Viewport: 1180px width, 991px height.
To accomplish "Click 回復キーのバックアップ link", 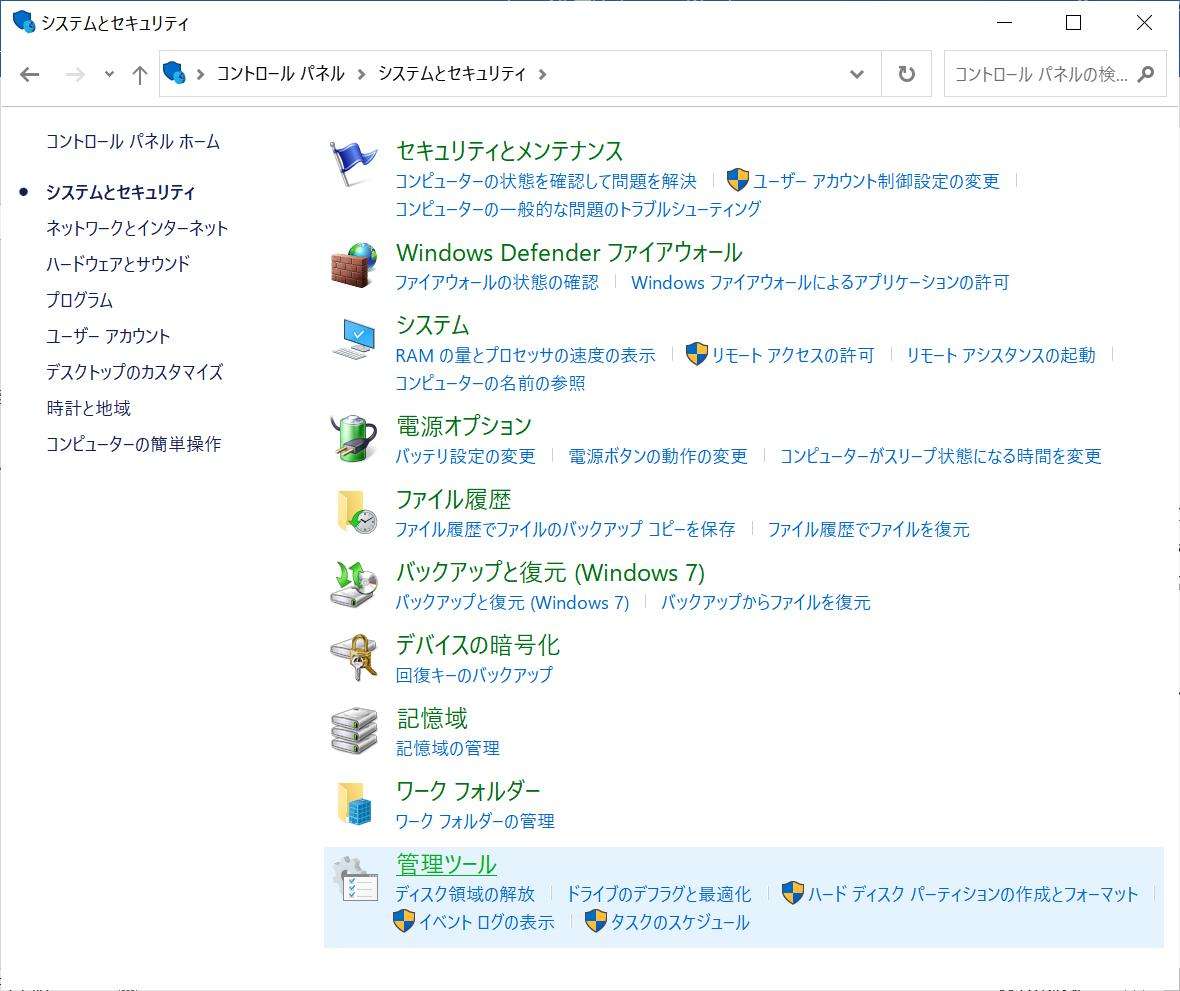I will (474, 675).
